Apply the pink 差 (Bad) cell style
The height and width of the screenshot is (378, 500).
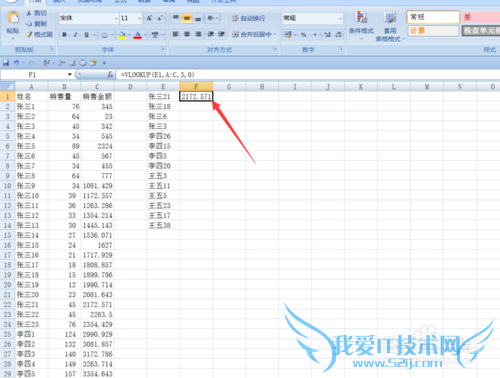tap(480, 17)
